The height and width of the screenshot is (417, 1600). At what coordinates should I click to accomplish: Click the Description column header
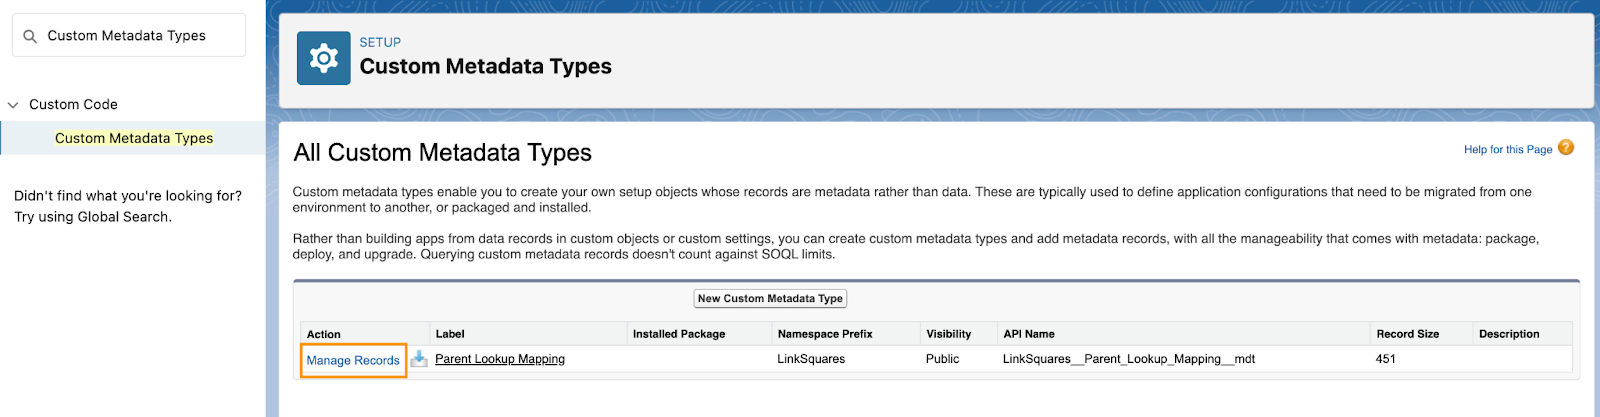1509,334
